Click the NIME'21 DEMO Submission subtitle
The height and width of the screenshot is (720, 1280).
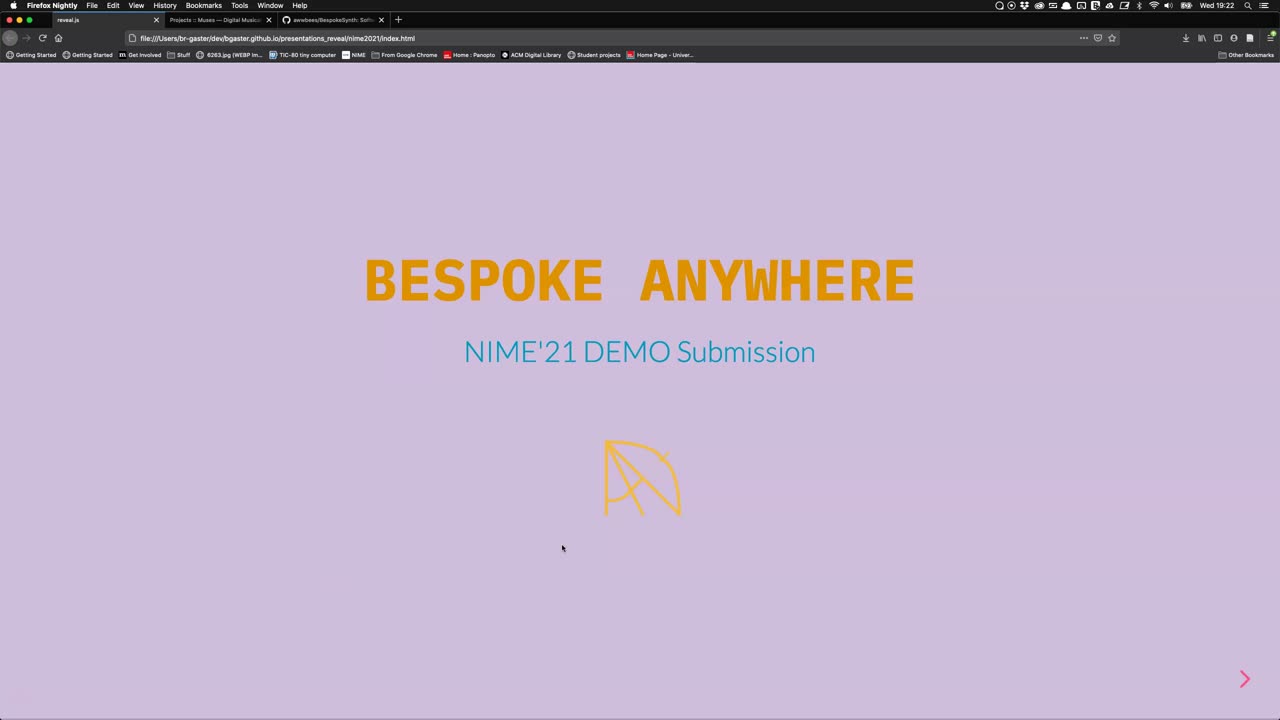click(x=640, y=352)
